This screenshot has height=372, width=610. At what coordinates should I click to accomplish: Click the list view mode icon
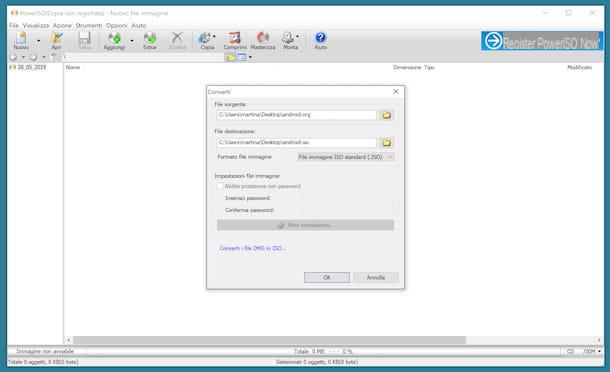pyautogui.click(x=242, y=57)
